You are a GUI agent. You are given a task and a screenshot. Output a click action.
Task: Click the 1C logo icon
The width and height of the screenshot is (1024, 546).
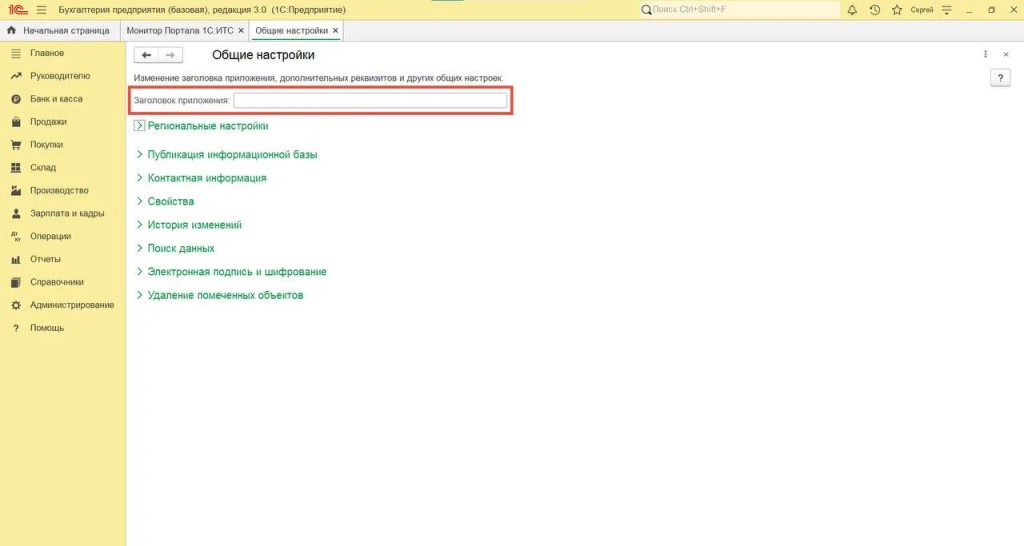(18, 10)
